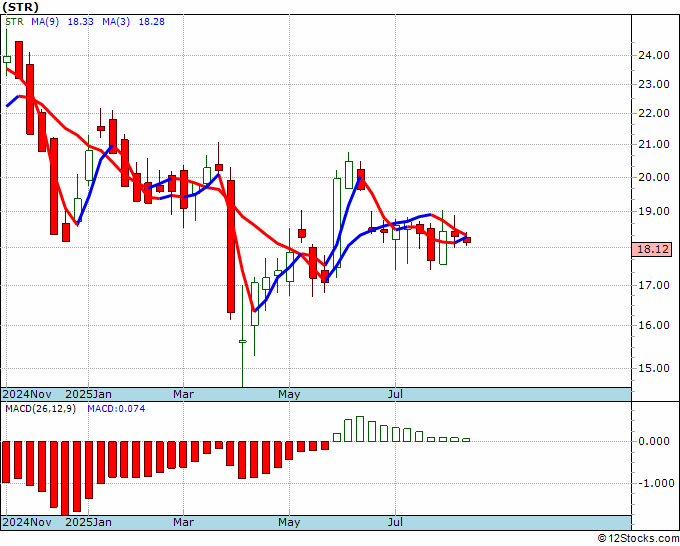Click 2024Nov on the price chart axis
680x546 pixels.
coord(27,394)
